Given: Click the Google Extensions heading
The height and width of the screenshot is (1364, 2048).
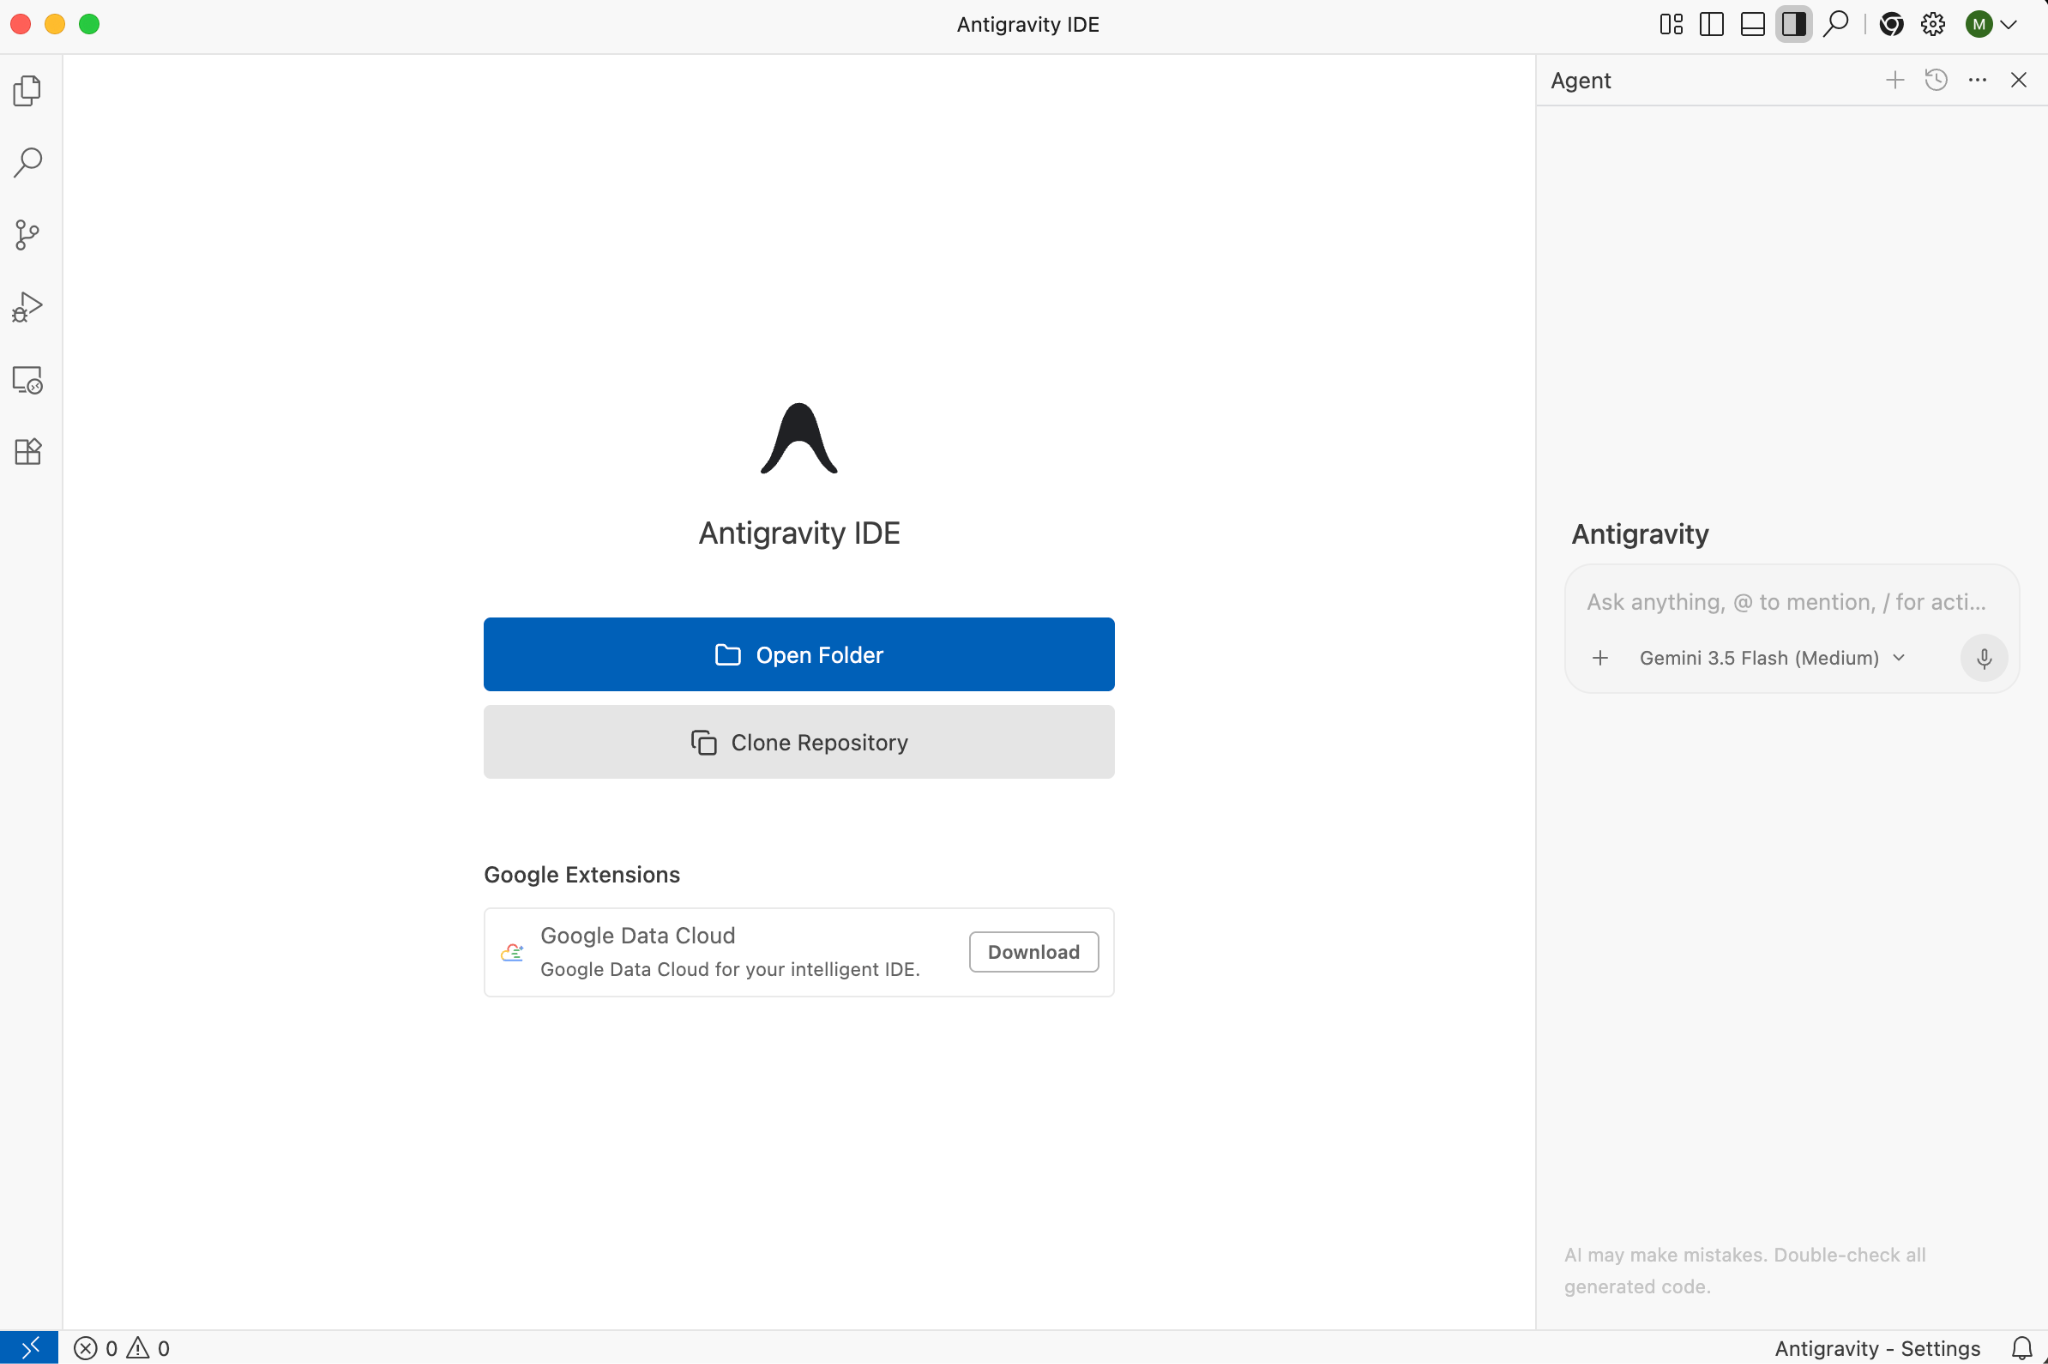Looking at the screenshot, I should (x=582, y=874).
